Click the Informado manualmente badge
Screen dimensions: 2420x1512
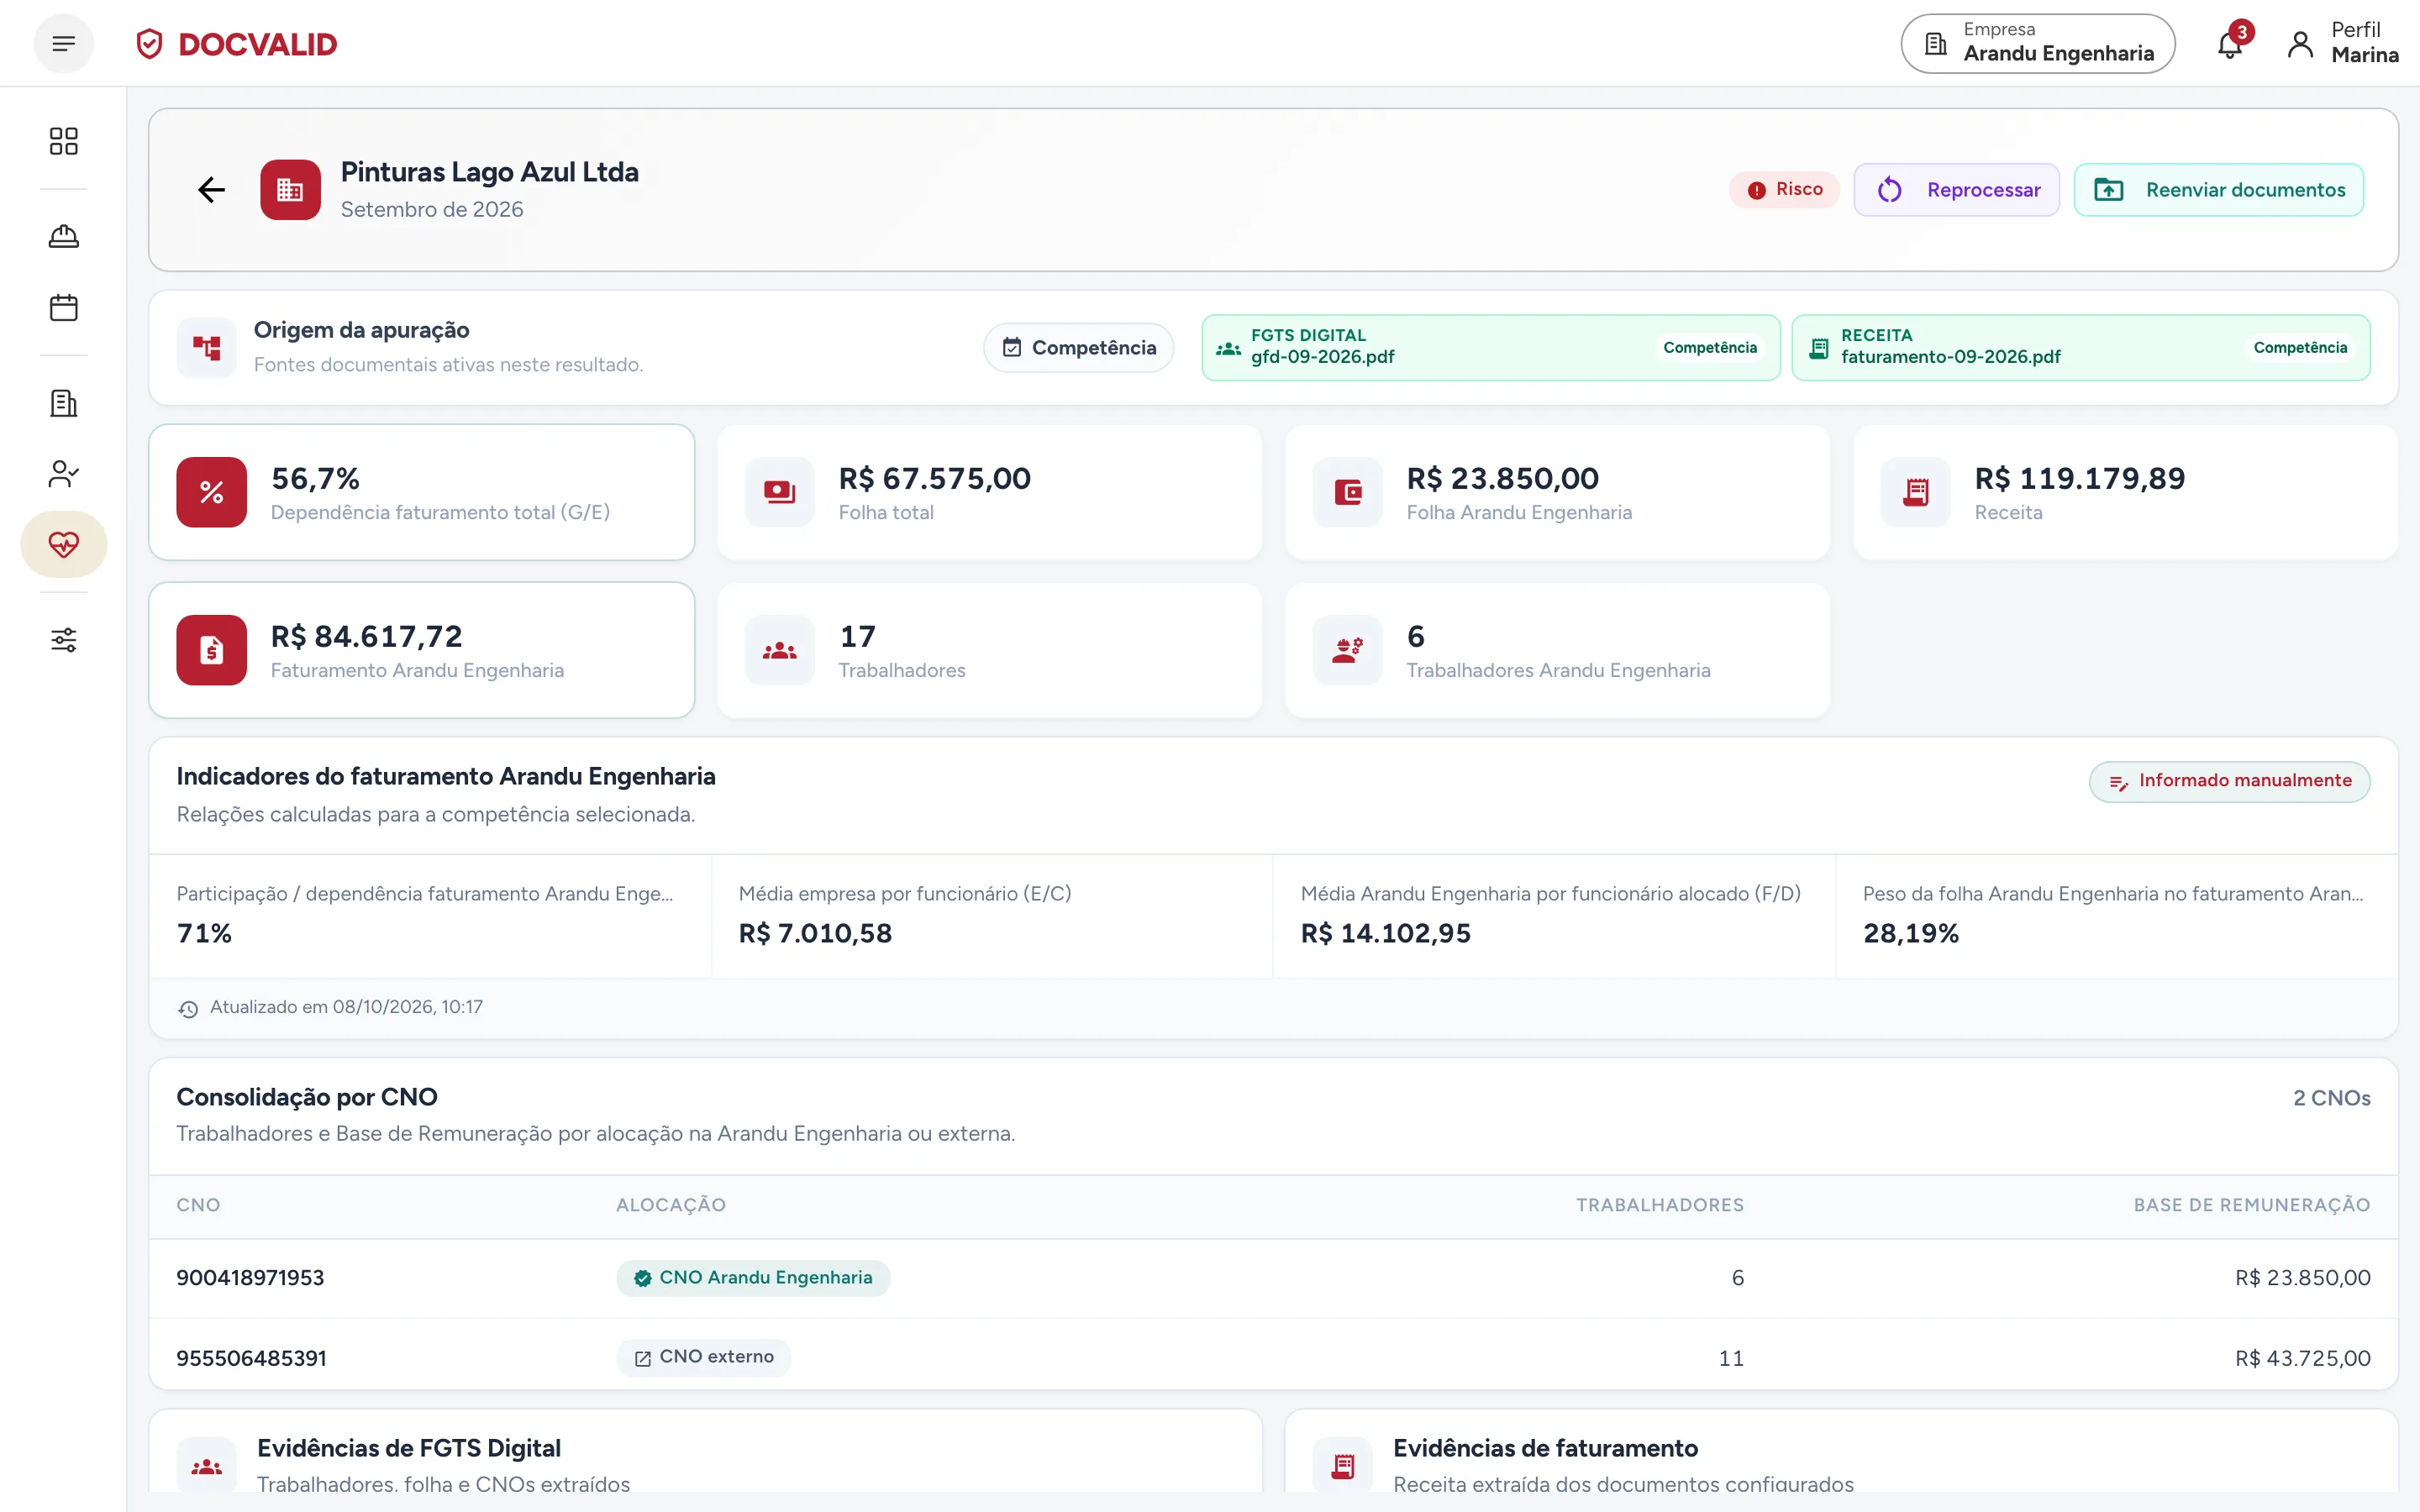2230,781
